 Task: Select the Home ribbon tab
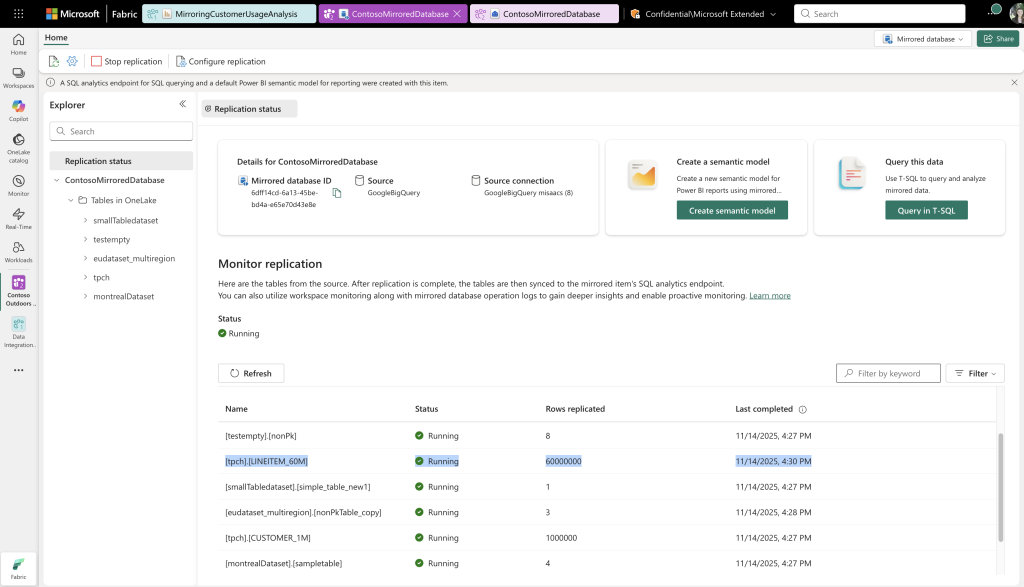56,37
